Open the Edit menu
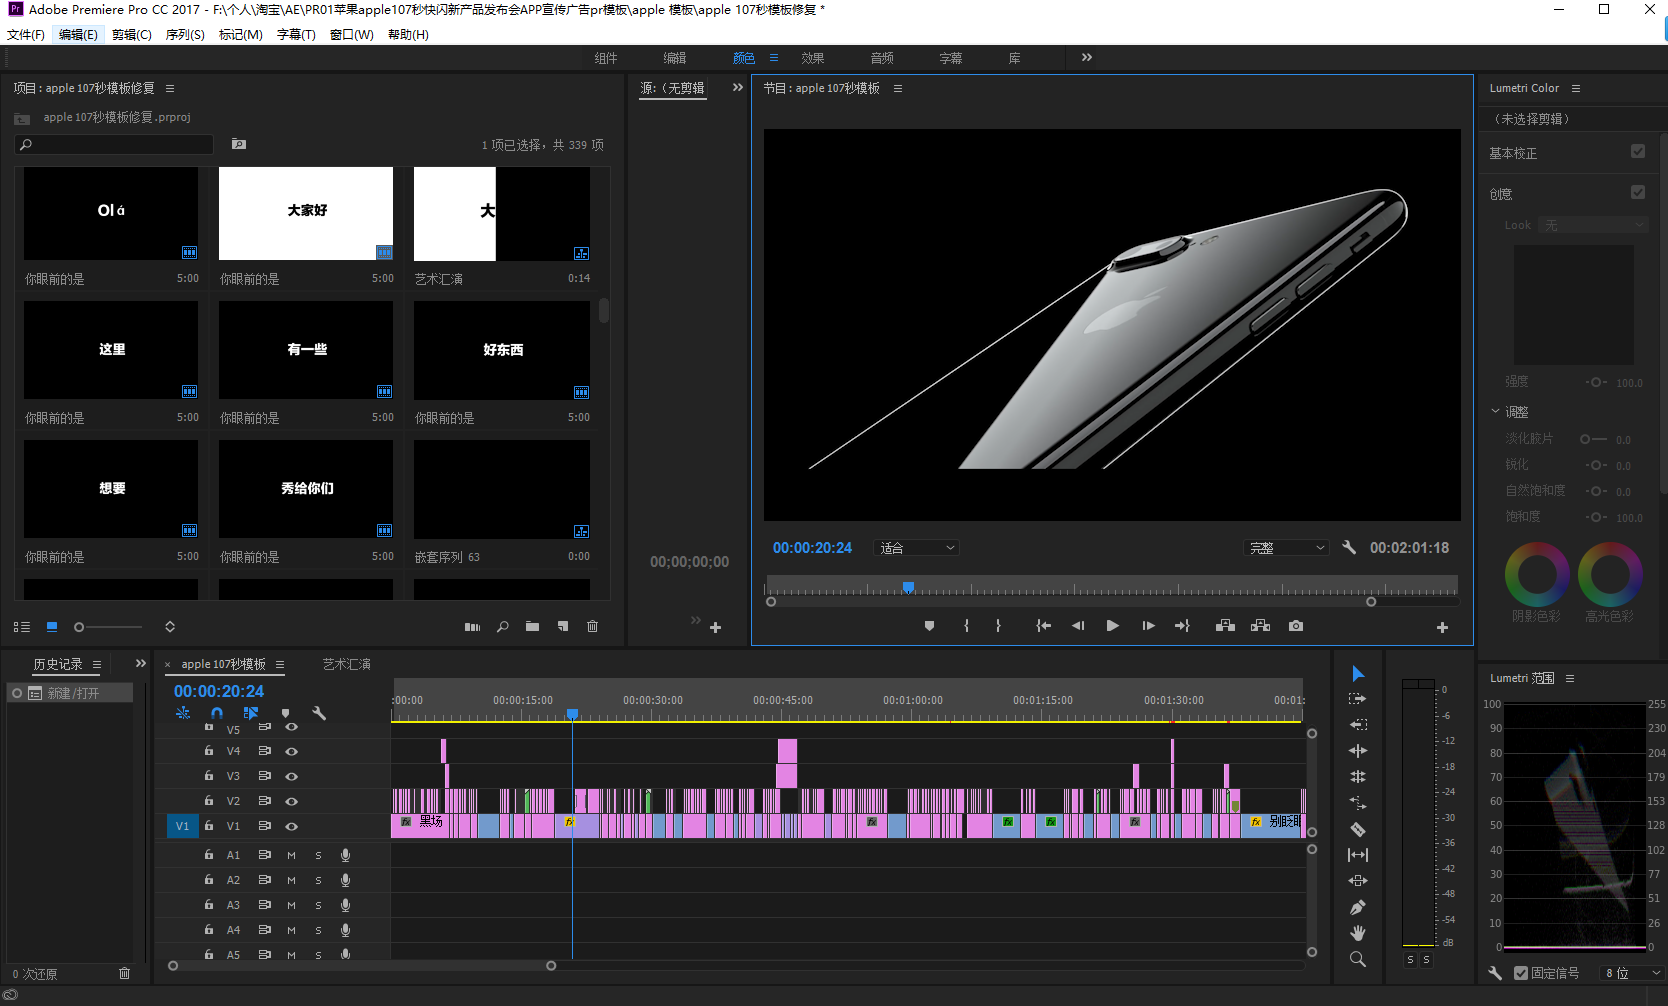 (x=78, y=34)
